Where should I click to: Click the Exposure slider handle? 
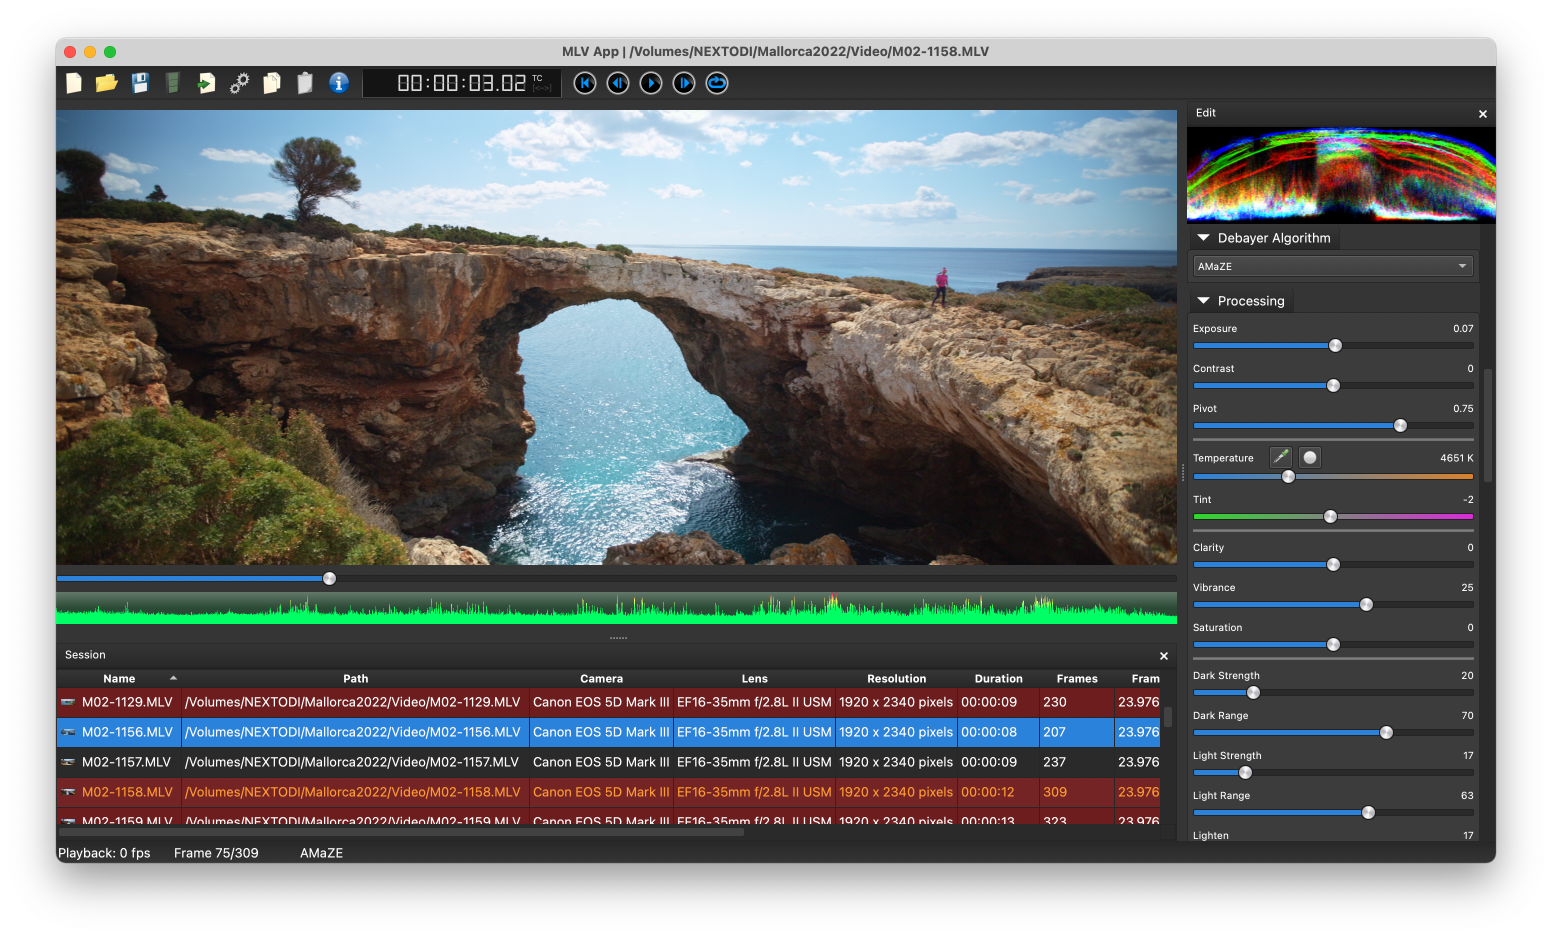[x=1335, y=346]
